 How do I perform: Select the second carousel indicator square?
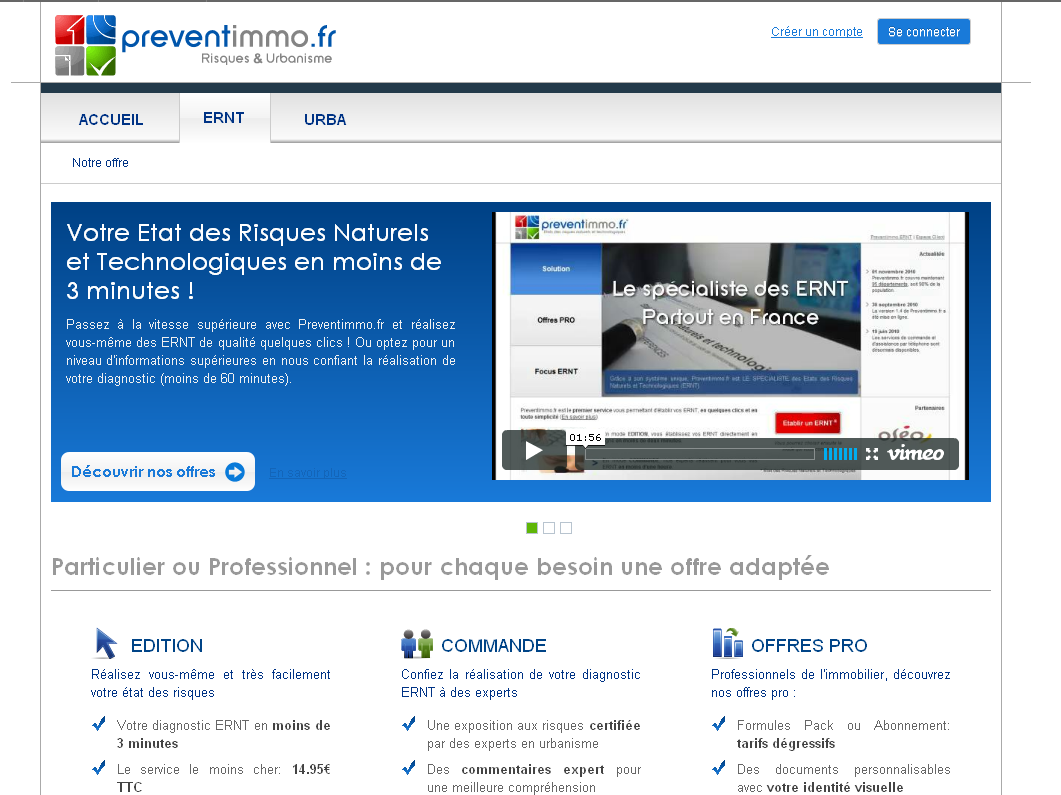click(549, 528)
